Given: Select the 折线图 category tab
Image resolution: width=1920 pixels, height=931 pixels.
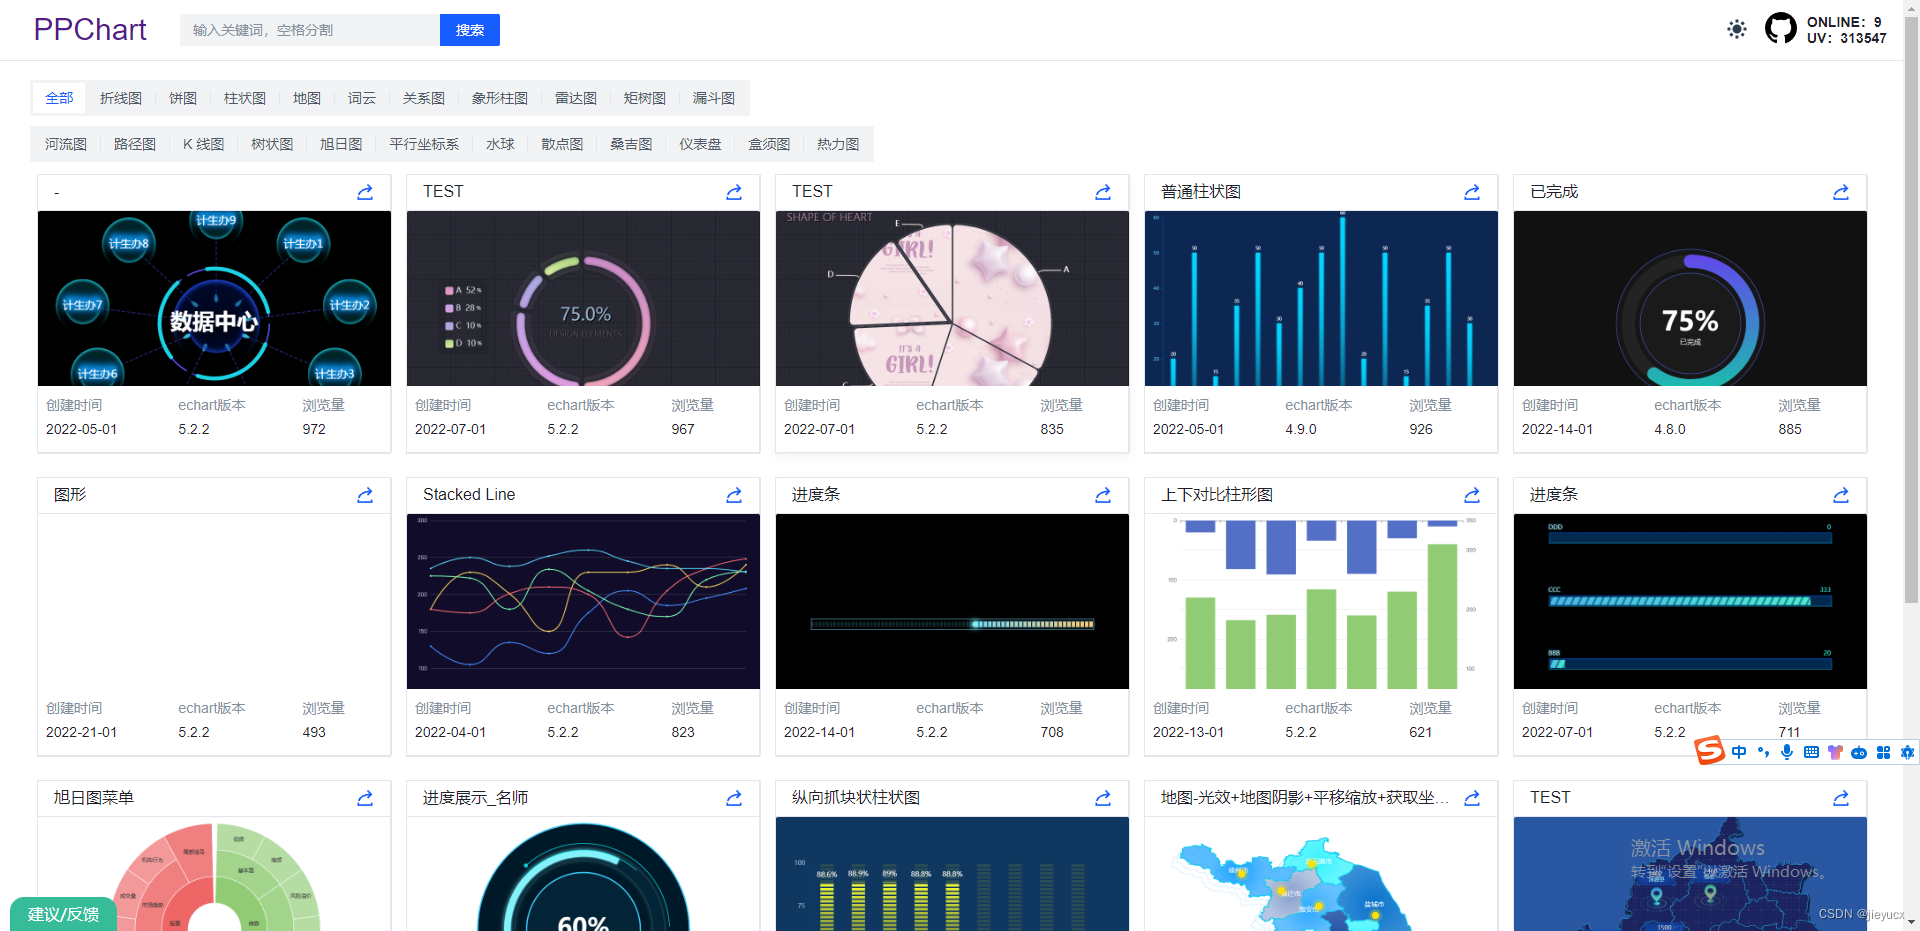Looking at the screenshot, I should pyautogui.click(x=121, y=98).
